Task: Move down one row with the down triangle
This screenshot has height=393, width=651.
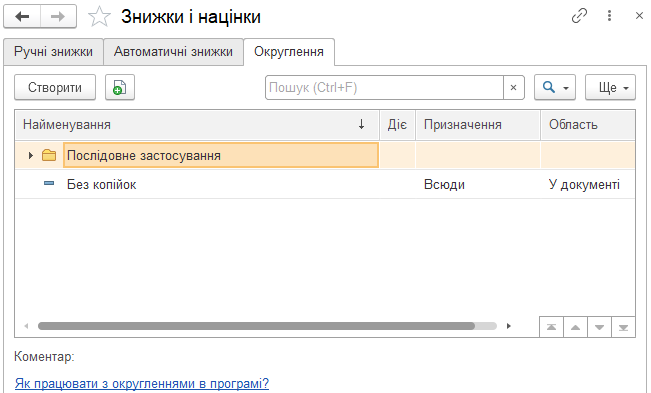Action: [x=599, y=327]
